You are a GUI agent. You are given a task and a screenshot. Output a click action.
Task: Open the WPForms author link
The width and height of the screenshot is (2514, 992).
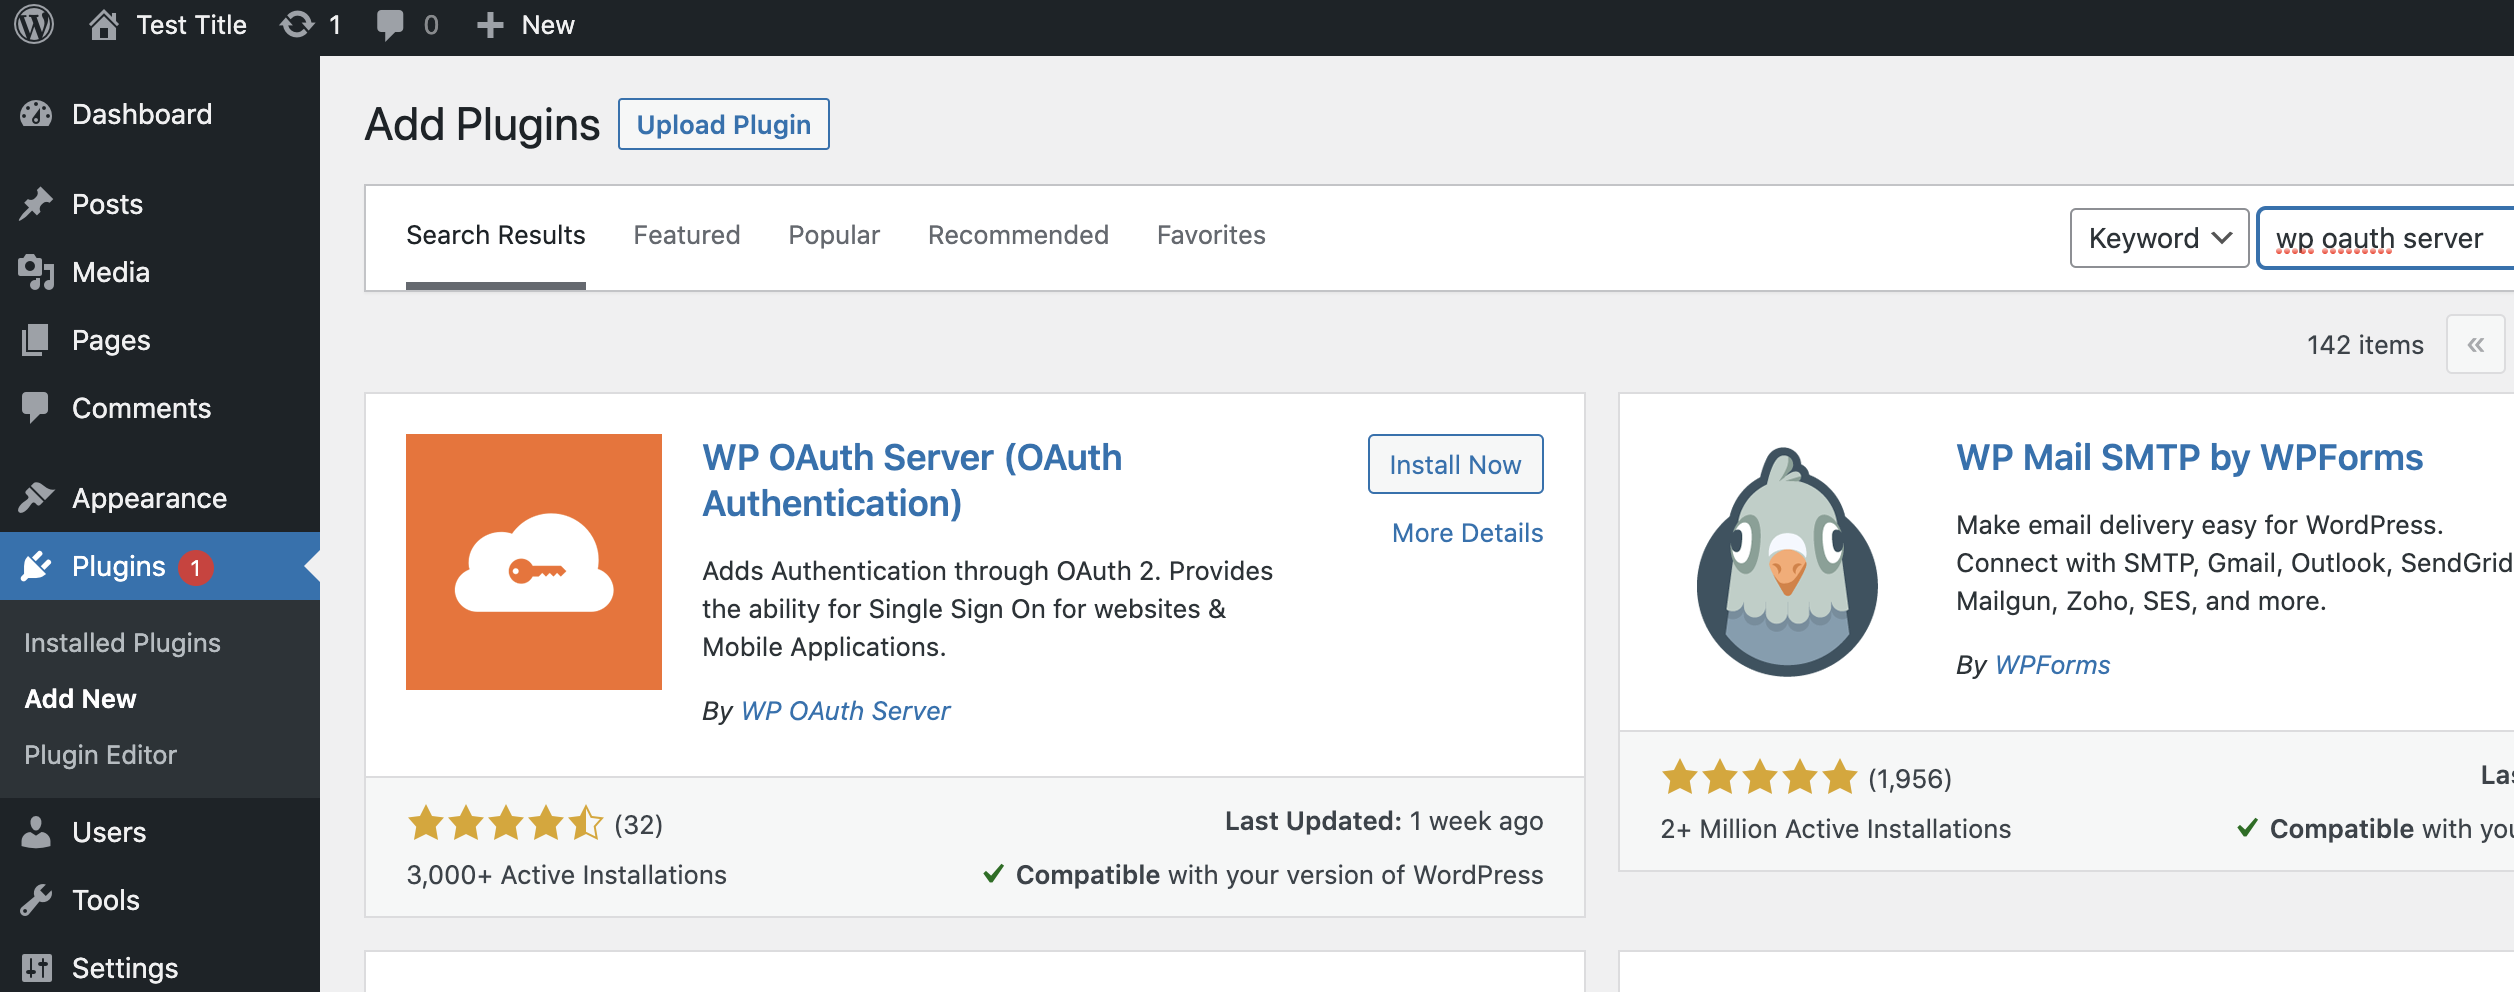2052,665
